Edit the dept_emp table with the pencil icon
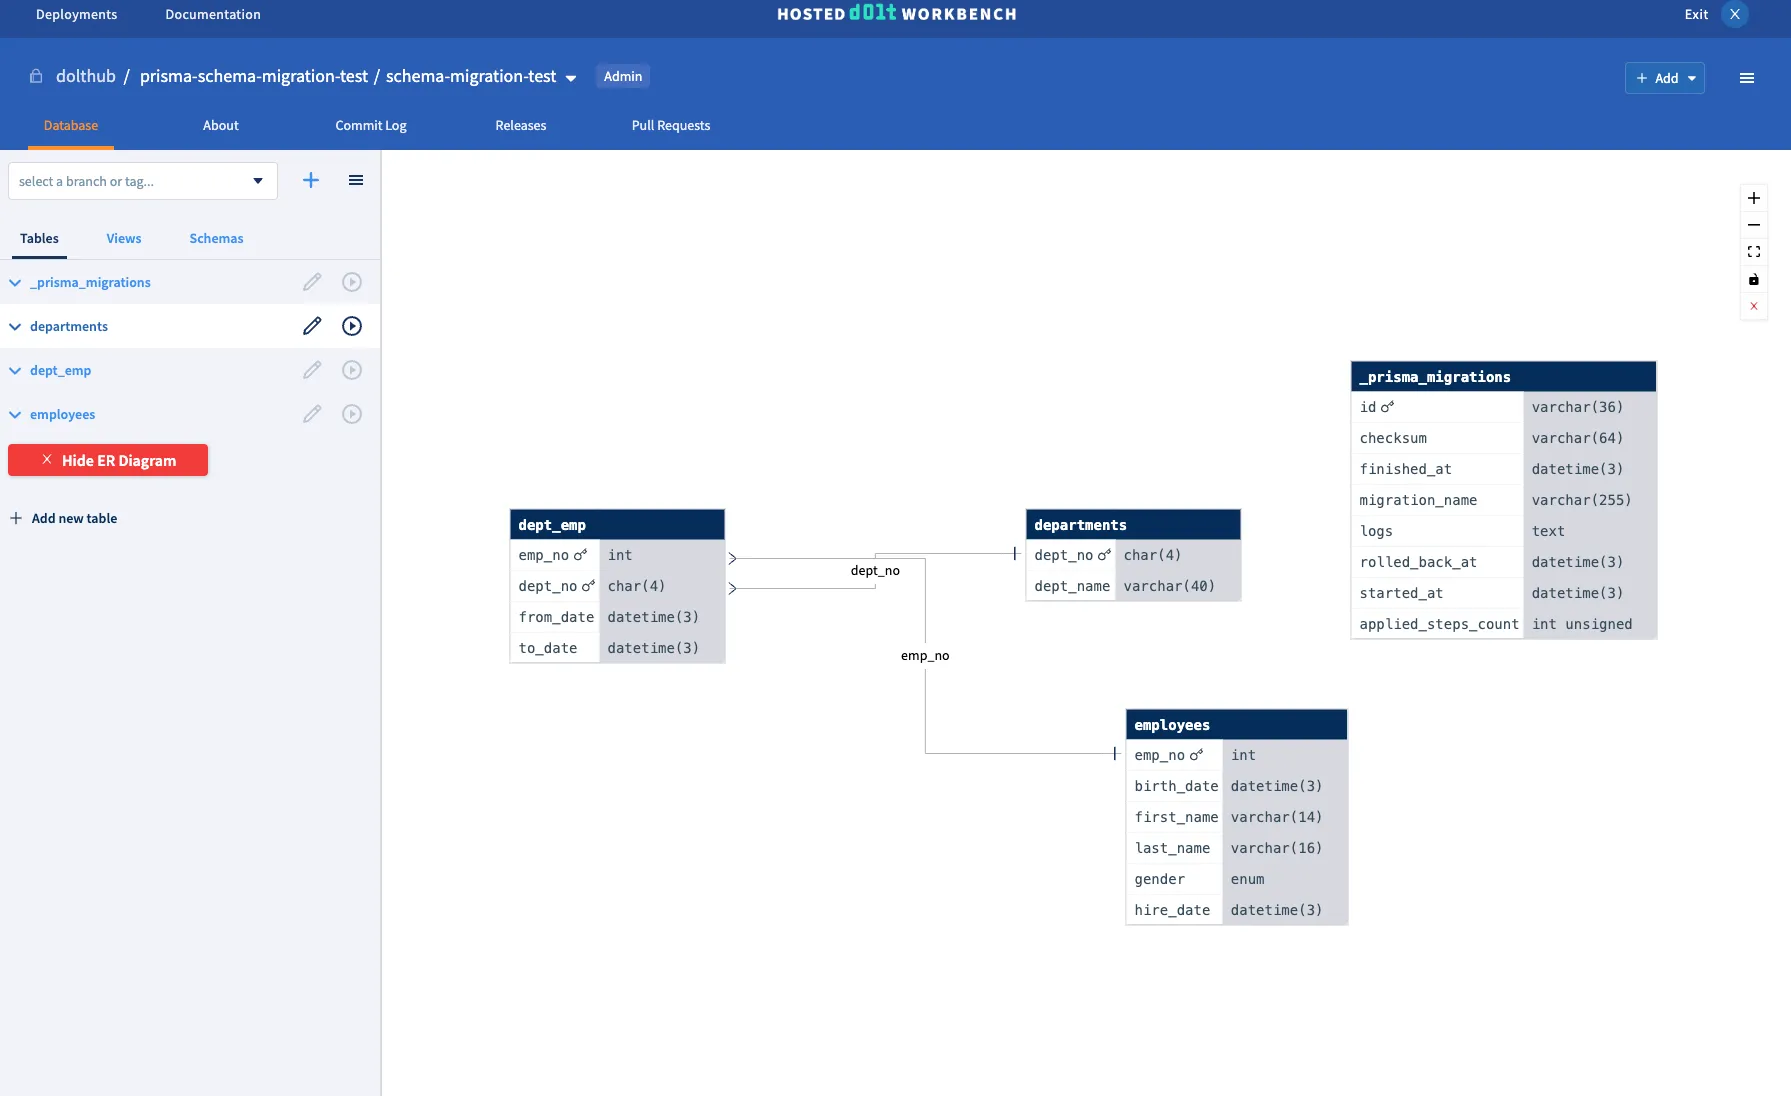The width and height of the screenshot is (1791, 1096). point(312,370)
